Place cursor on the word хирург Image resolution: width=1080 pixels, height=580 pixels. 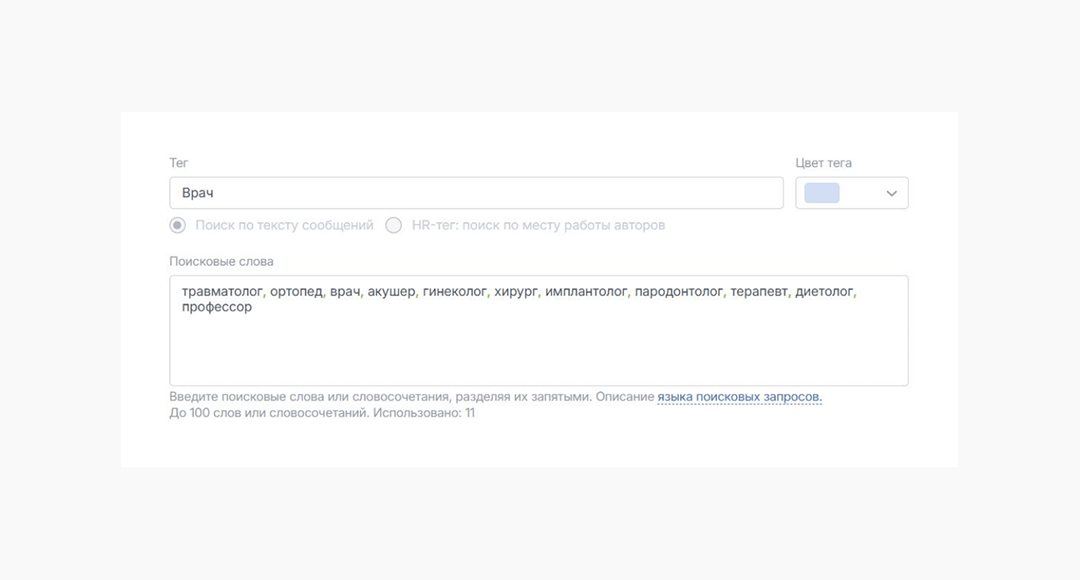click(x=516, y=291)
